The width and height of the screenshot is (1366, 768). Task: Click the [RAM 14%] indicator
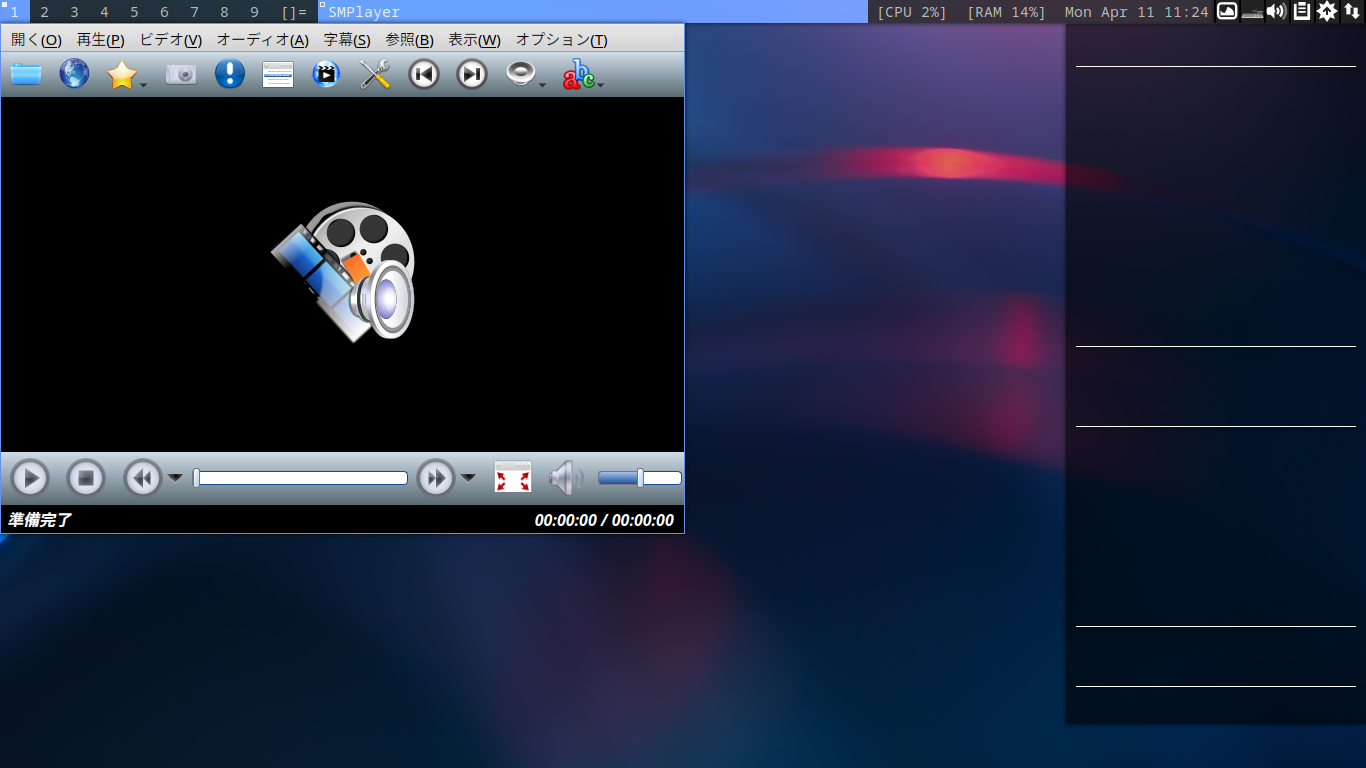(1006, 12)
